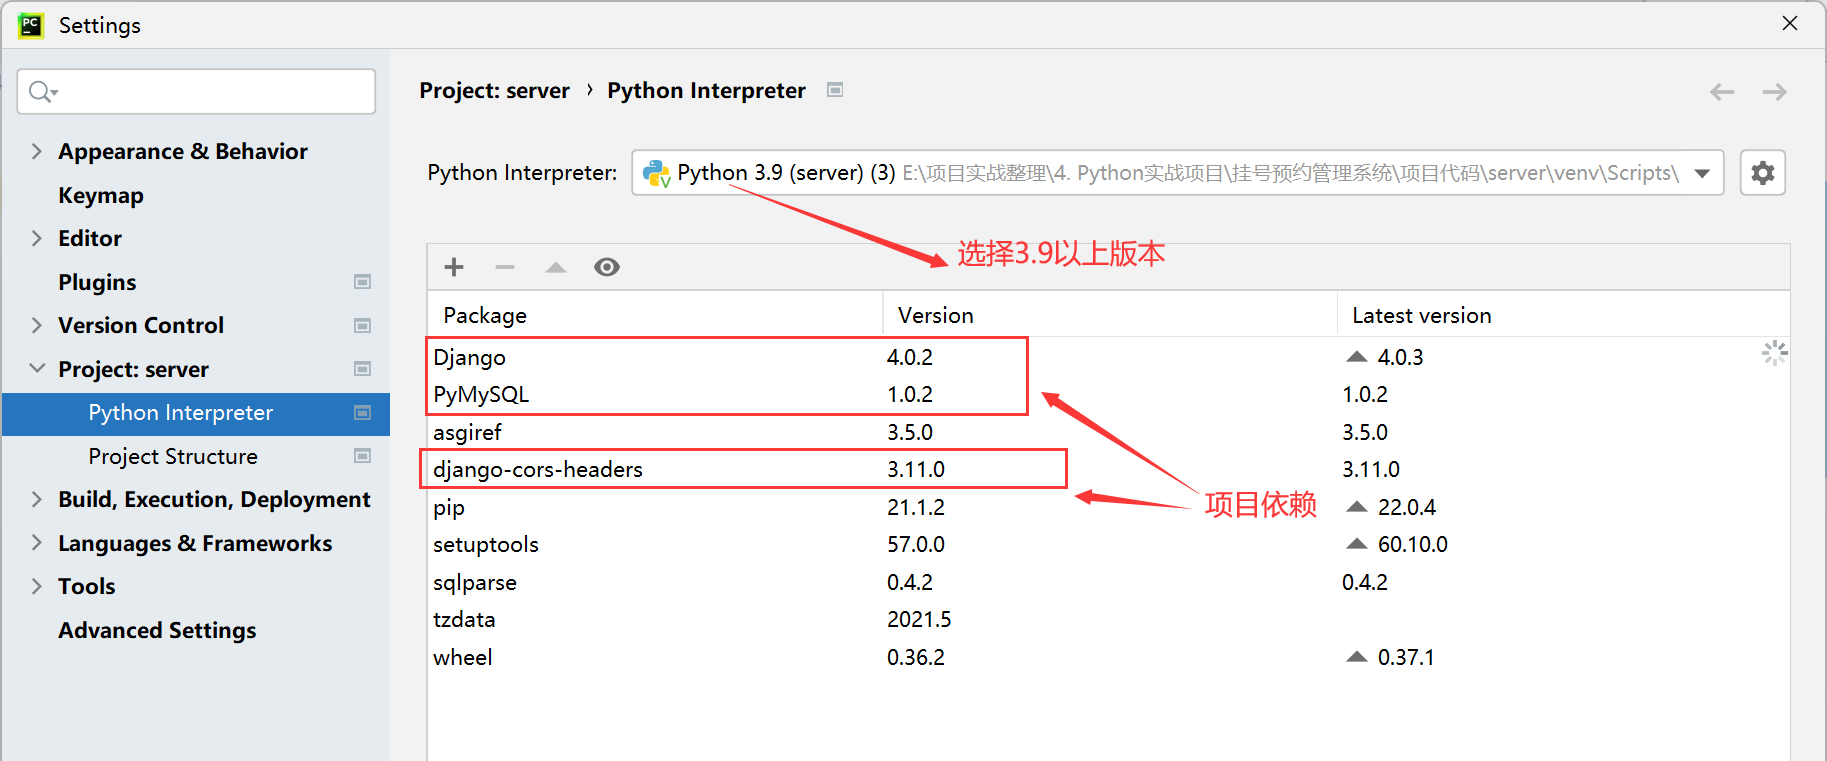
Task: Select the wheel package row
Action: point(1108,657)
